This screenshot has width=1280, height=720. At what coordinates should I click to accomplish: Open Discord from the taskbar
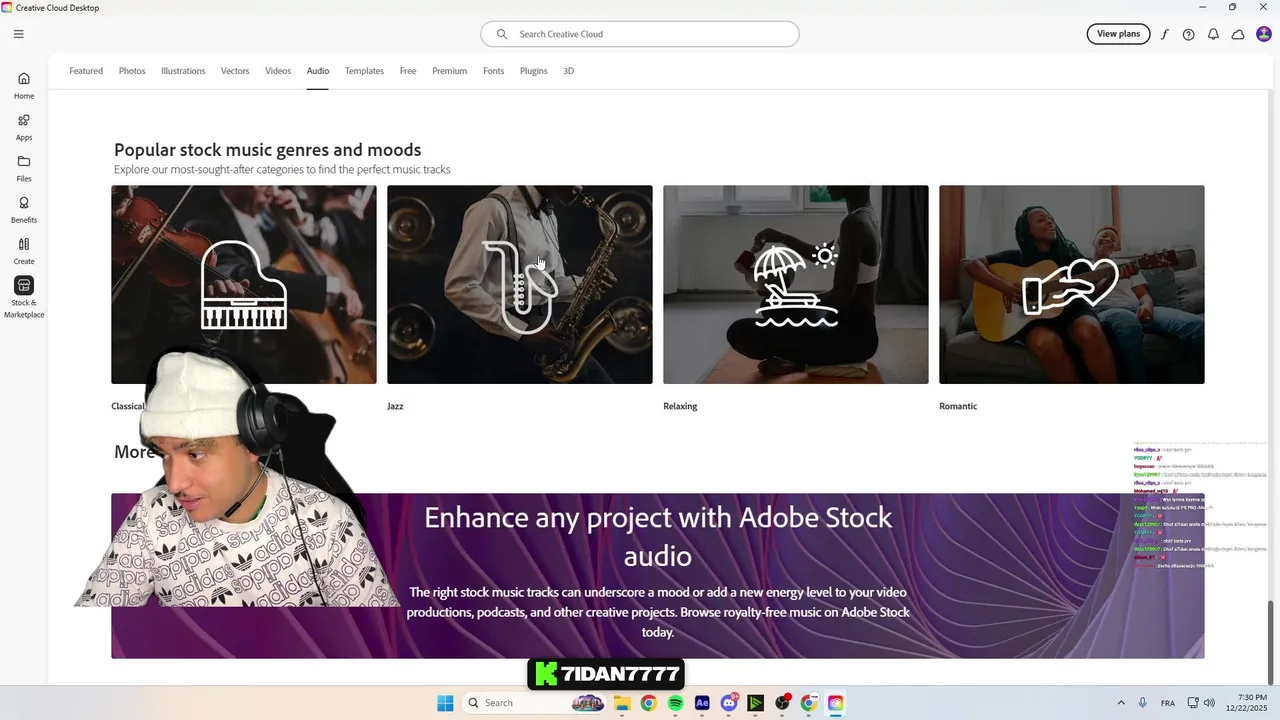tap(729, 703)
